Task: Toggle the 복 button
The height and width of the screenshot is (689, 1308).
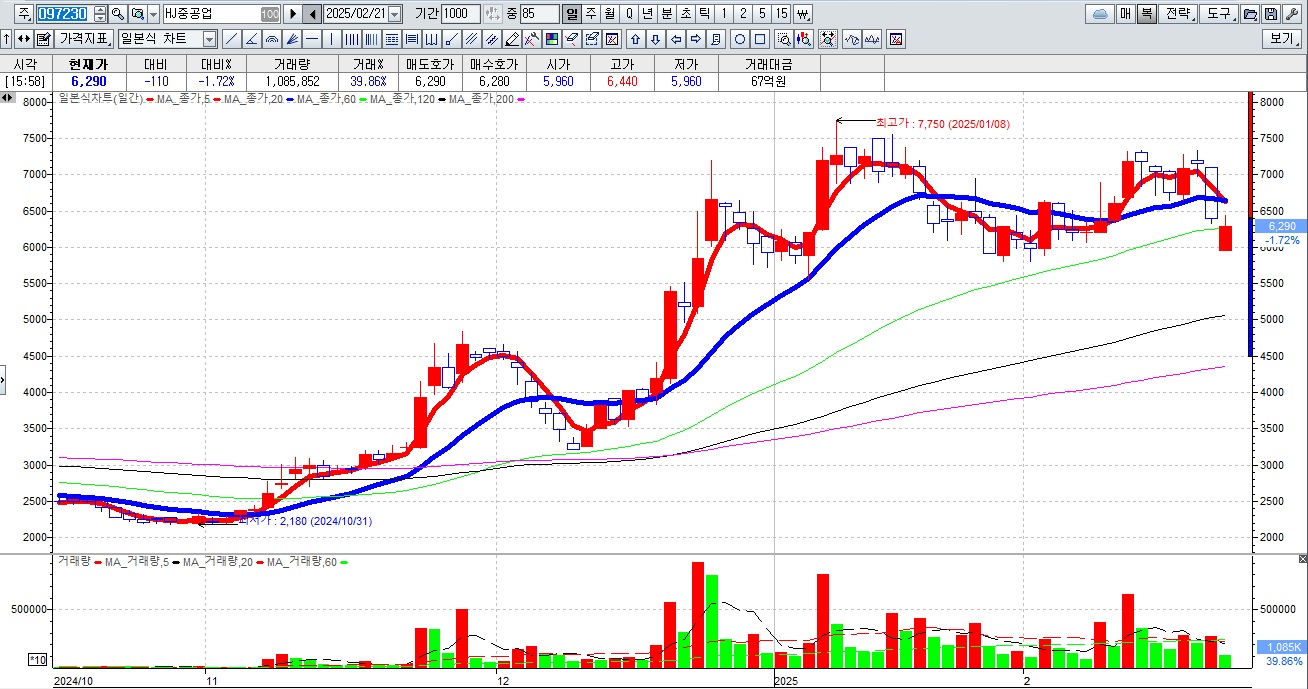Action: coord(1147,14)
